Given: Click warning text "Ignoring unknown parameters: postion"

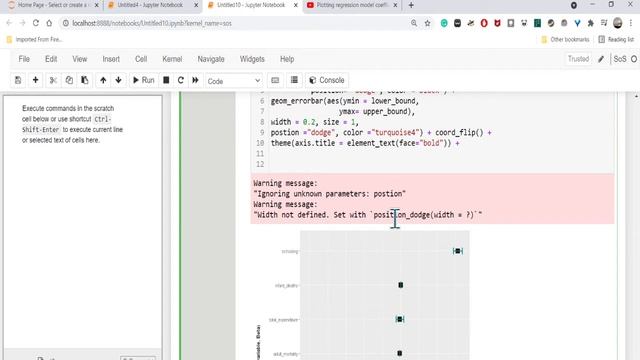Looking at the screenshot, I should click(x=329, y=194).
